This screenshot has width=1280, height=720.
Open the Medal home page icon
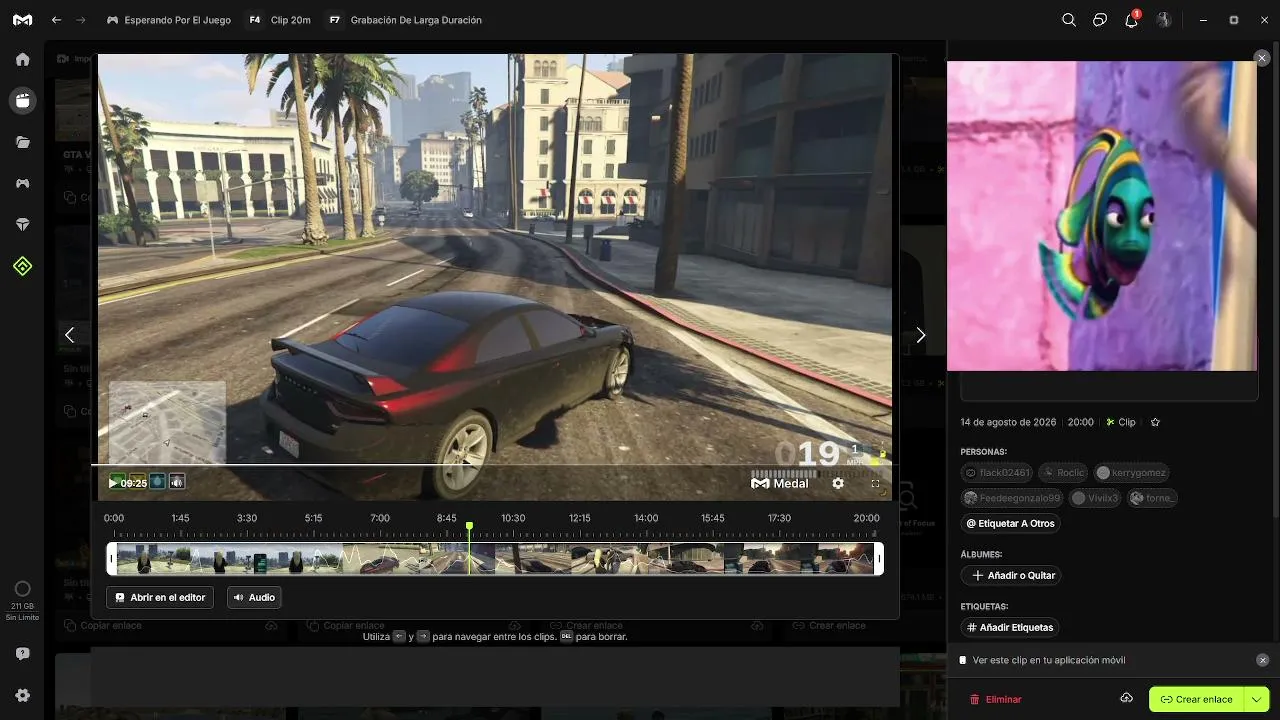point(22,59)
